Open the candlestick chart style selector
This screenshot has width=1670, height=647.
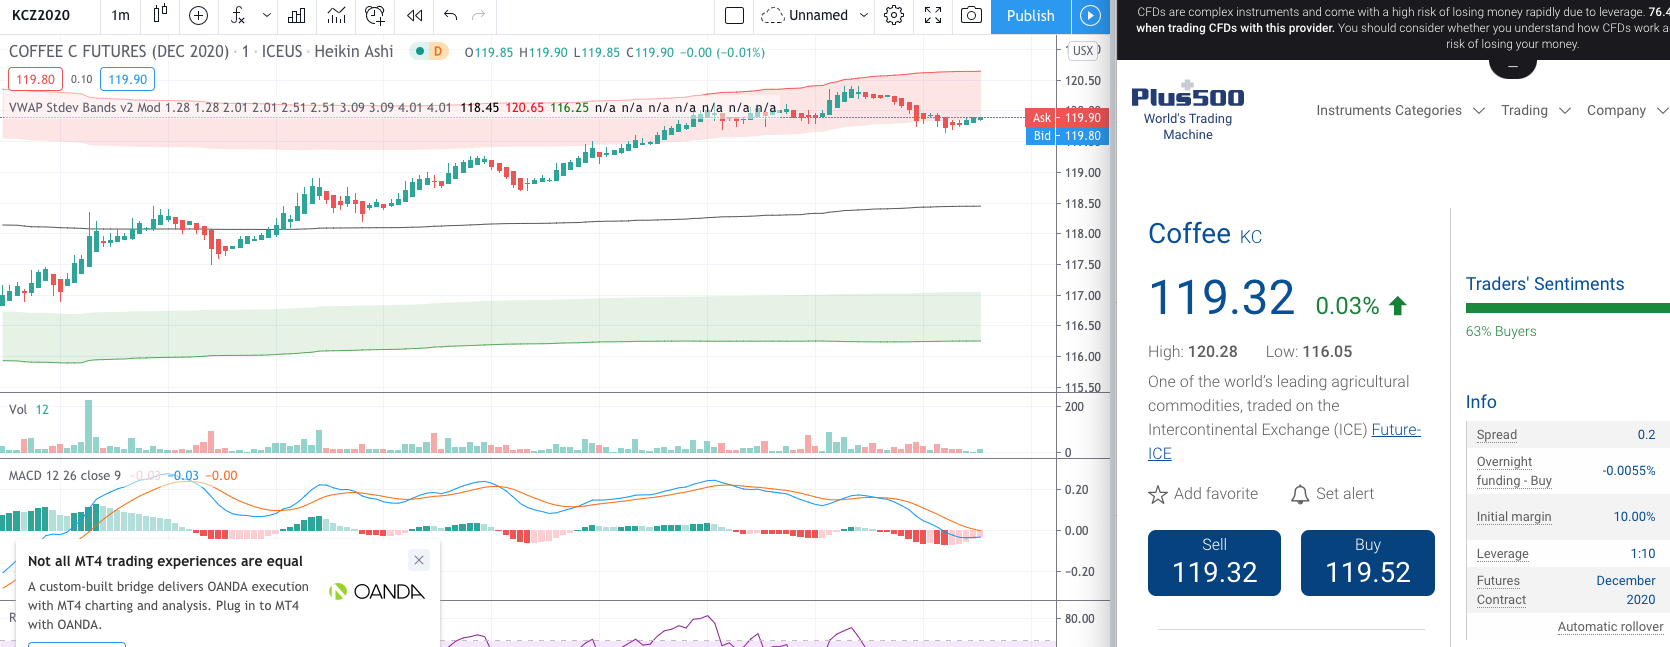click(160, 15)
